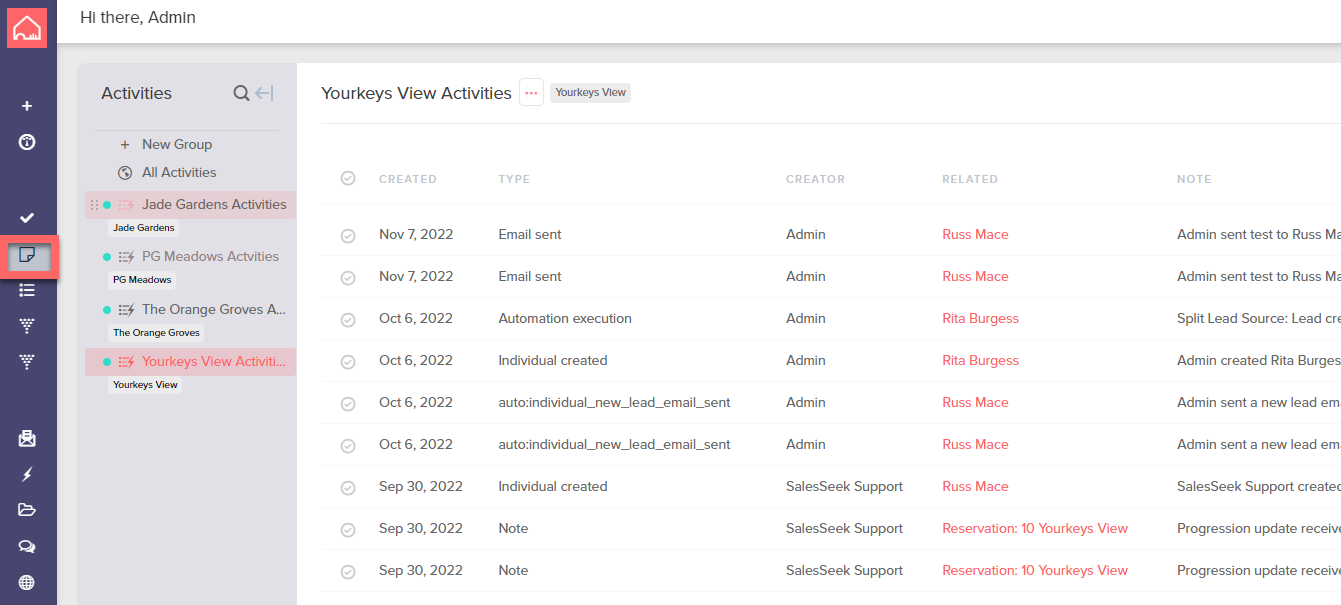Search activities groups with magnifier icon

(x=241, y=93)
